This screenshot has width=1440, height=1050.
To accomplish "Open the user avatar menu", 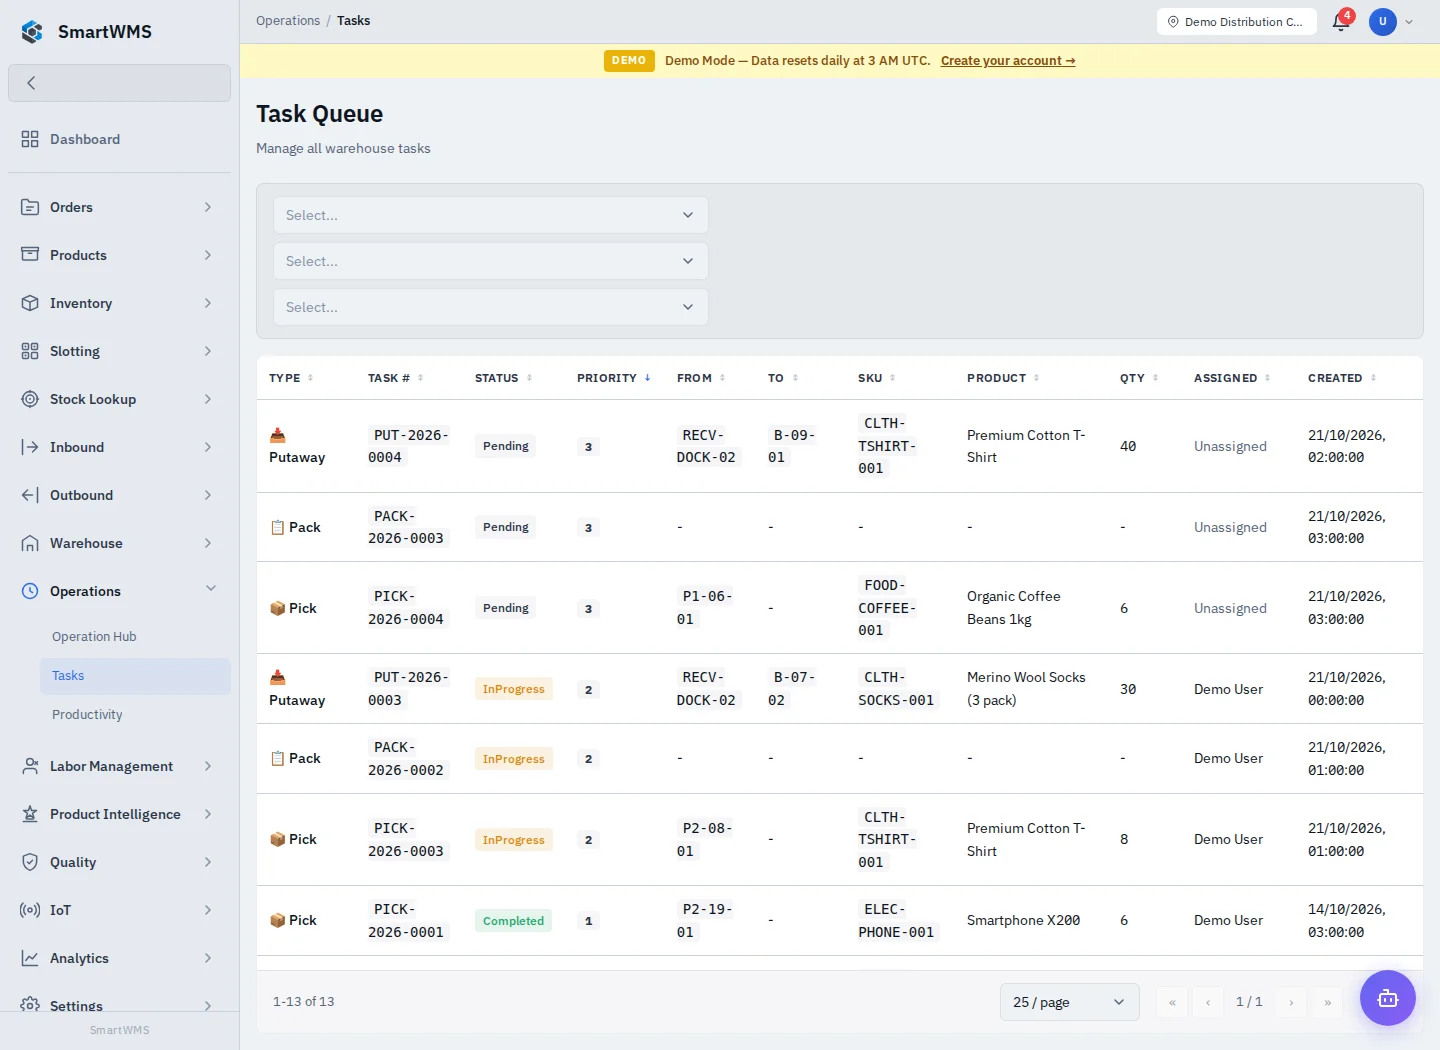I will tap(1383, 21).
